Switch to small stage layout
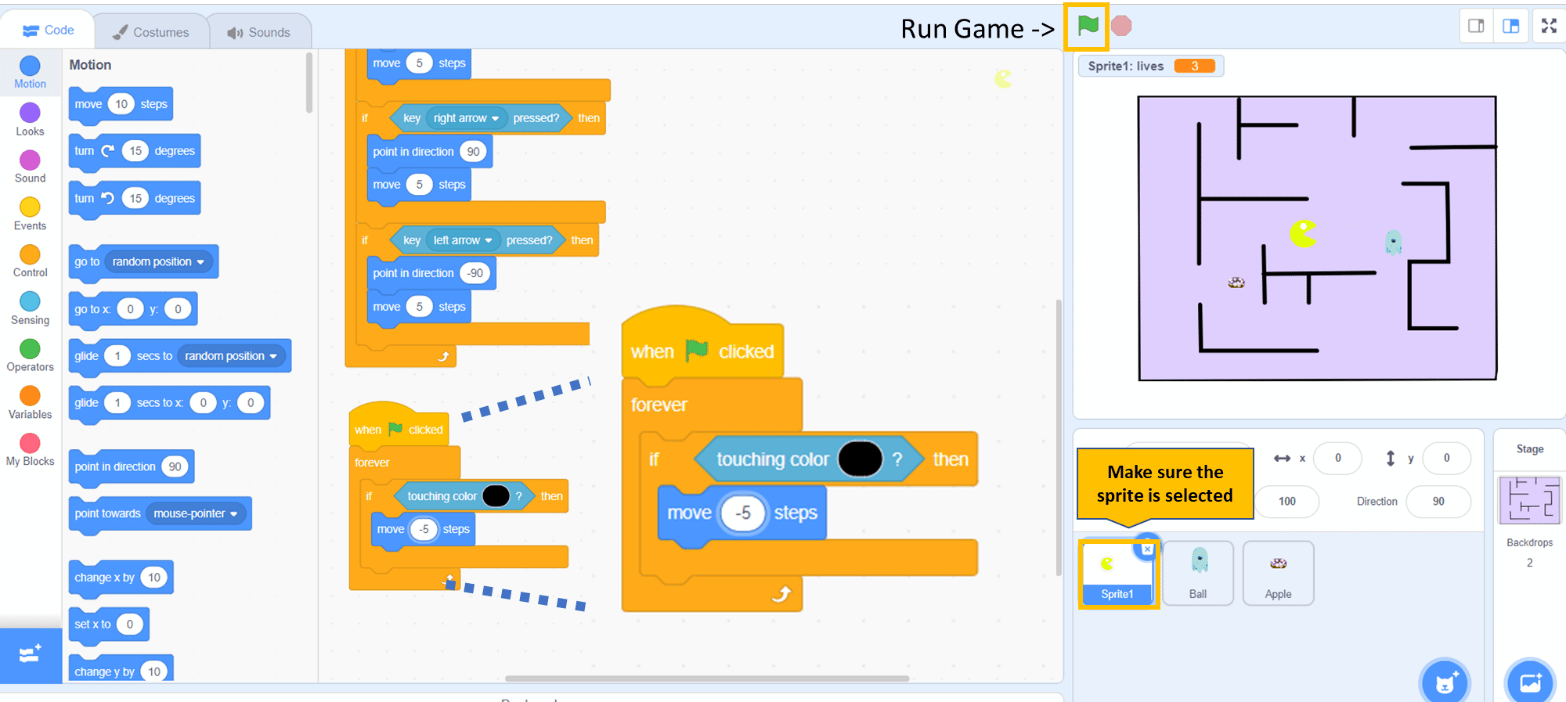The image size is (1566, 702). tap(1475, 26)
